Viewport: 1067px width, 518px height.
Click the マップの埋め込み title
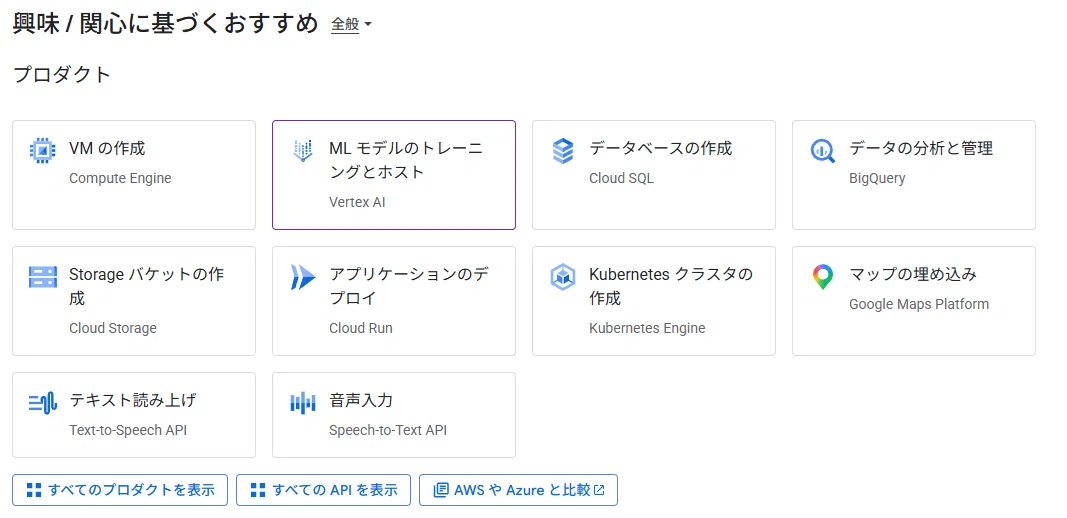click(913, 274)
